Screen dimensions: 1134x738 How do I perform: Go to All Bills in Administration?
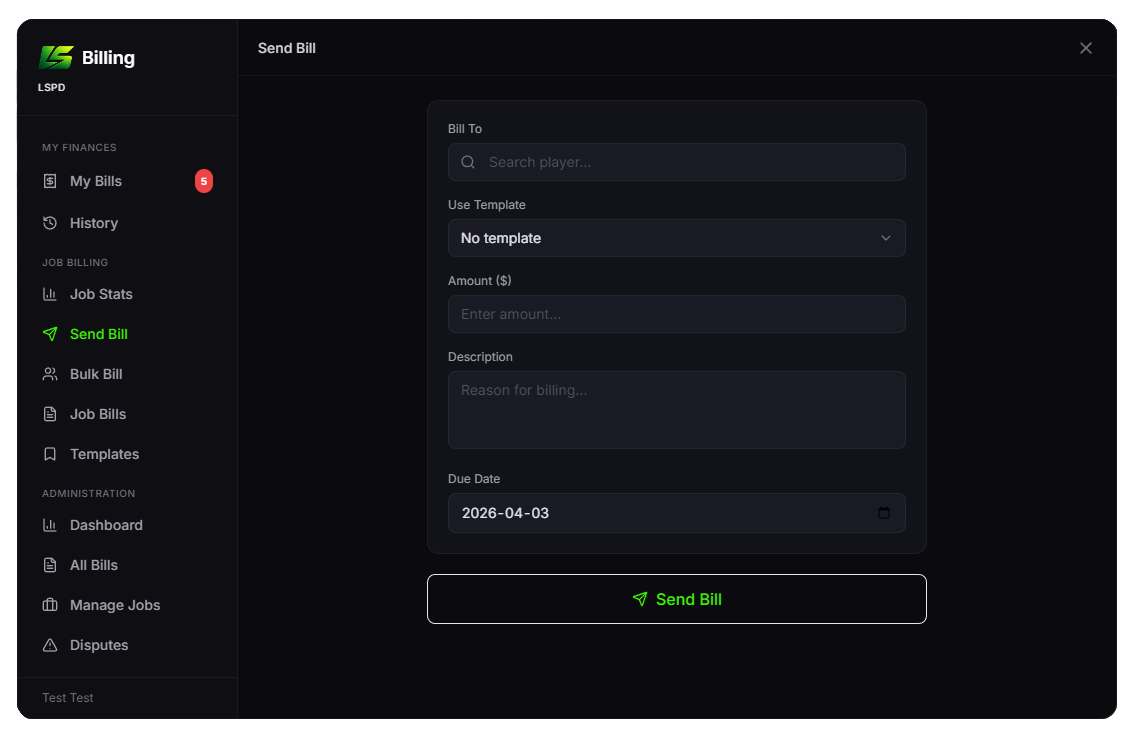pos(94,565)
